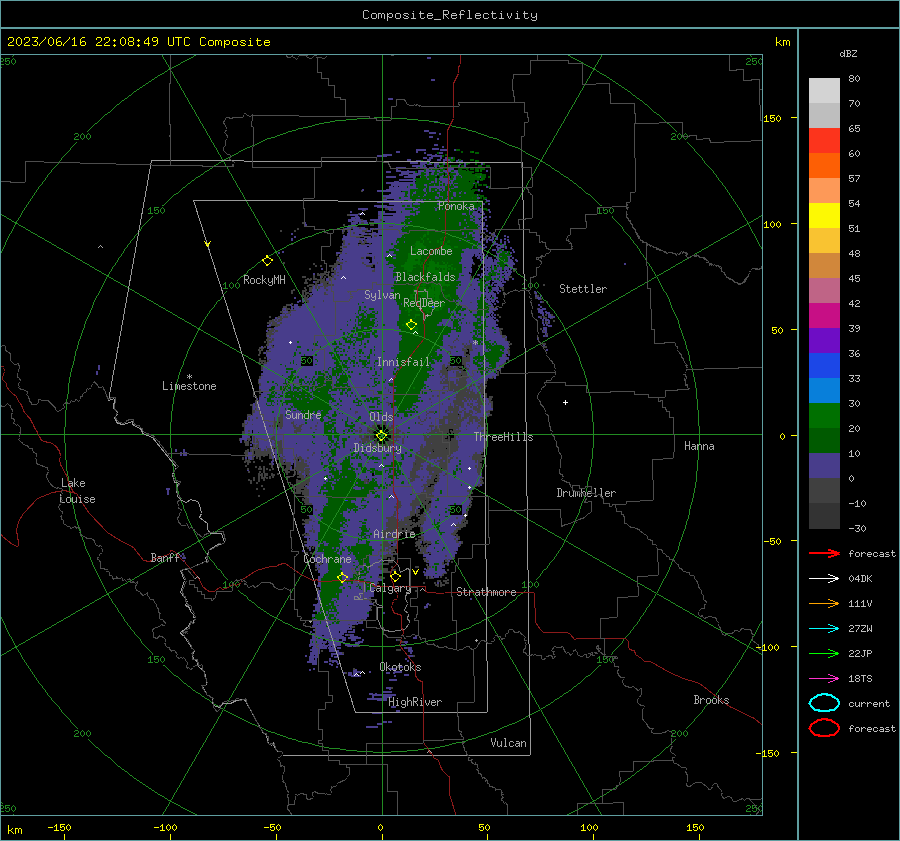This screenshot has height=841, width=900.
Task: Click the Strathmore label
Action: click(486, 592)
